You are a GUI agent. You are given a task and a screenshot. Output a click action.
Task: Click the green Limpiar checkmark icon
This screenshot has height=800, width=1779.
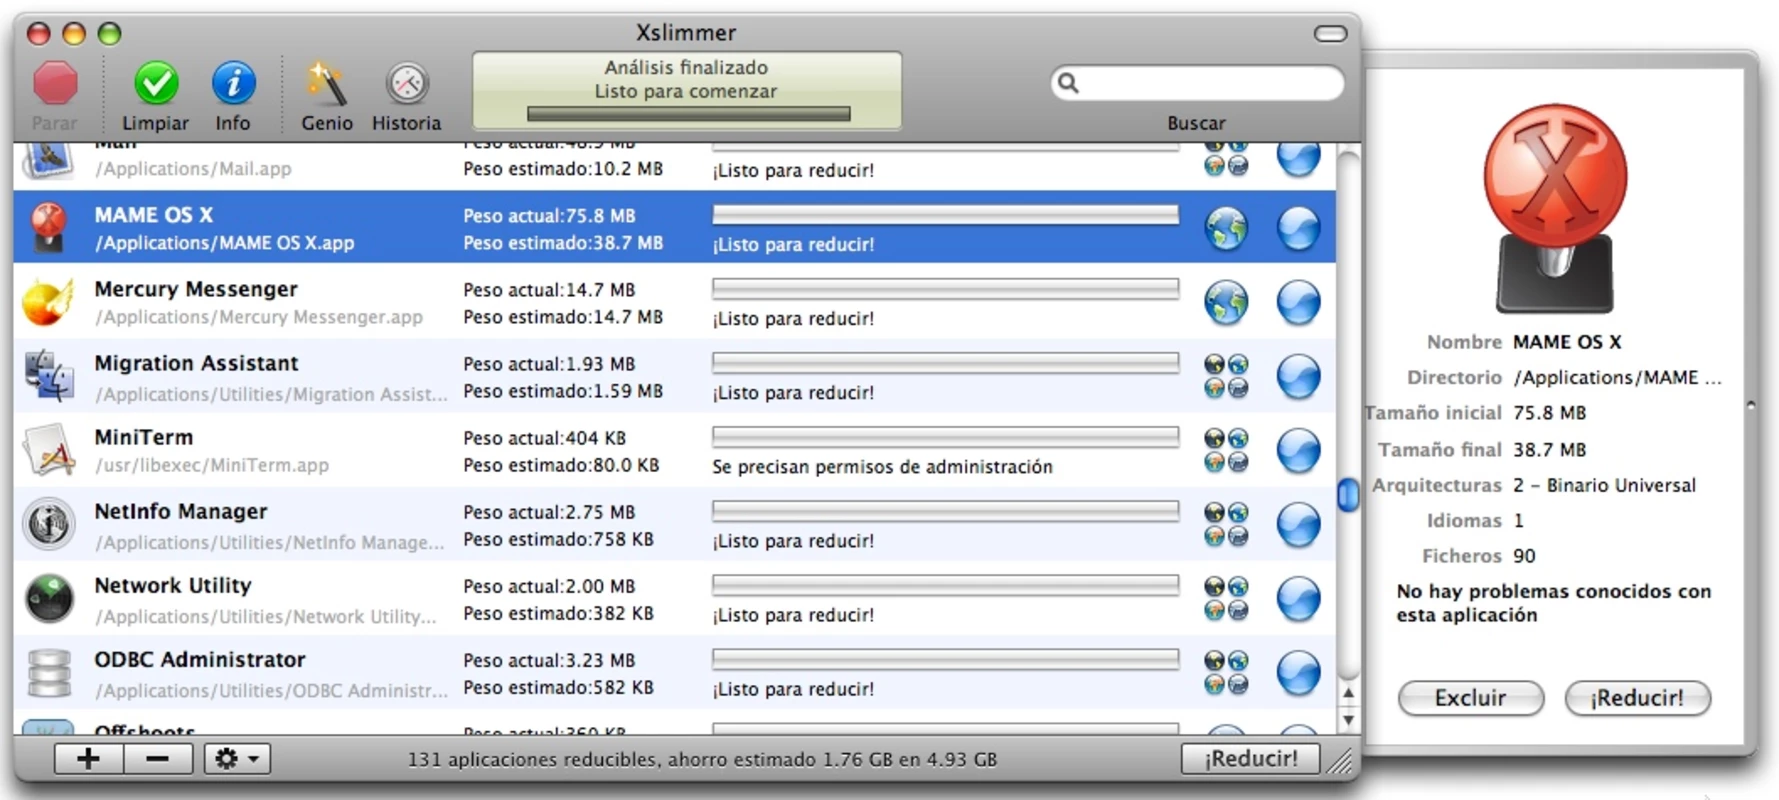pyautogui.click(x=156, y=84)
